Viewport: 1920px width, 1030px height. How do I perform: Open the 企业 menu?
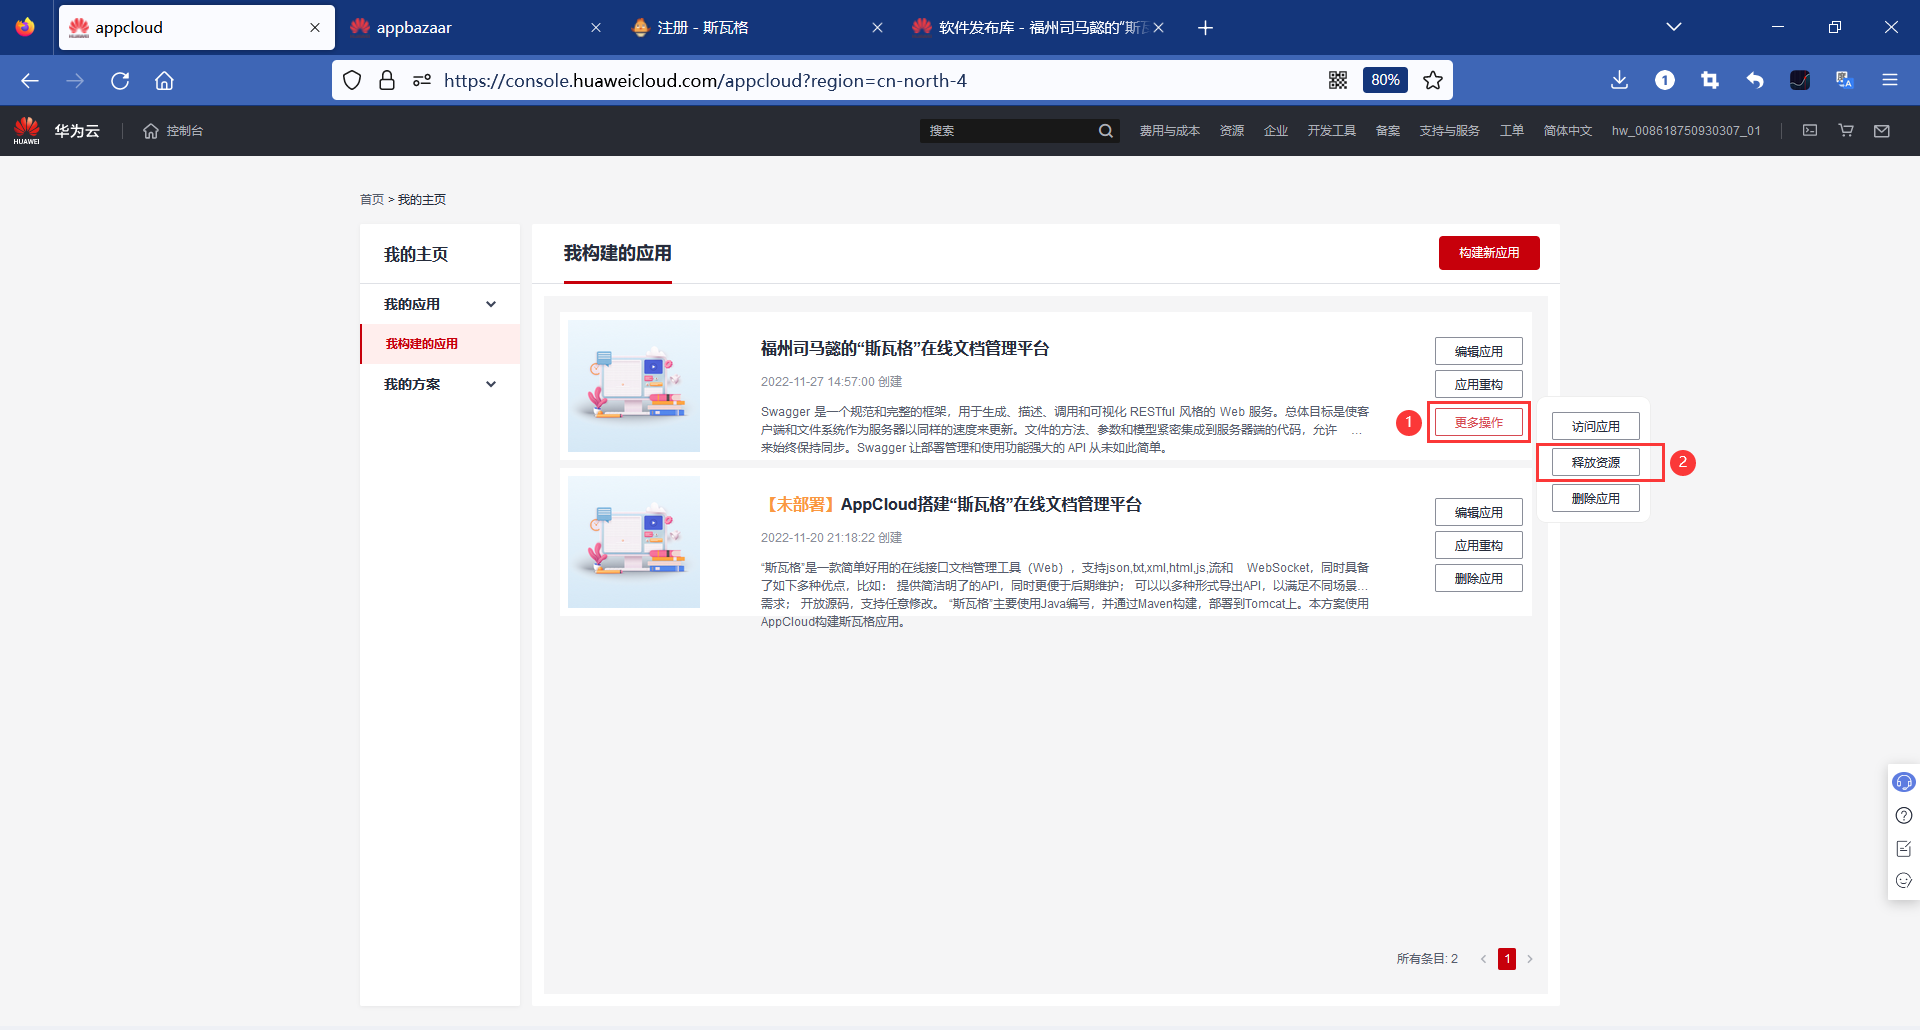(x=1276, y=131)
